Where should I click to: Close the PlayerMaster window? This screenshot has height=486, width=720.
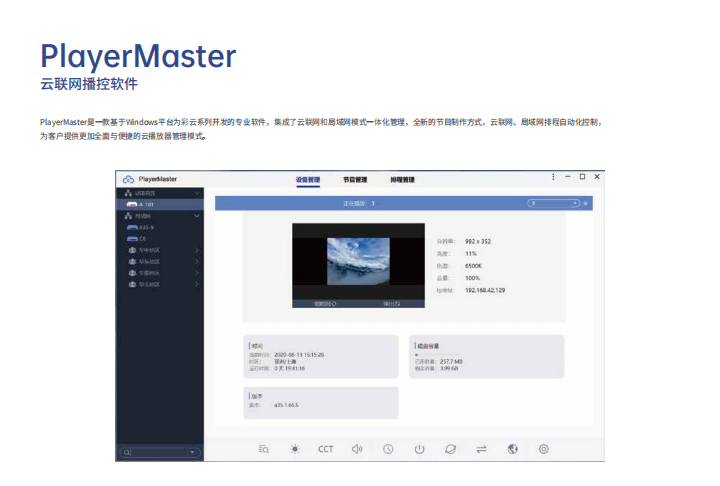[597, 176]
